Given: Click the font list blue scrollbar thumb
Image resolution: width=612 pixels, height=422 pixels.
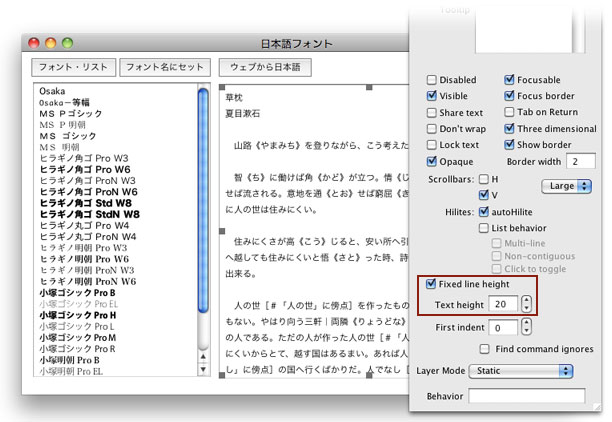Looking at the screenshot, I should 203,201.
